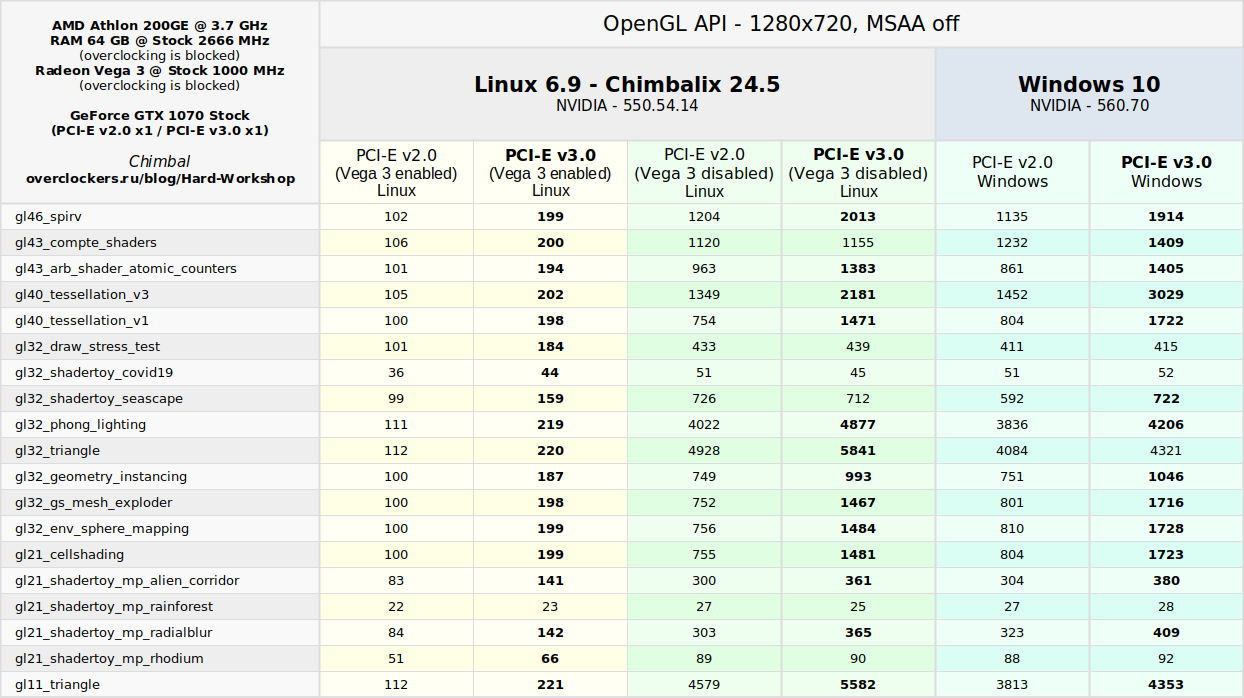1244x698 pixels.
Task: Click the Windows 10 header cell
Action: [x=1089, y=93]
